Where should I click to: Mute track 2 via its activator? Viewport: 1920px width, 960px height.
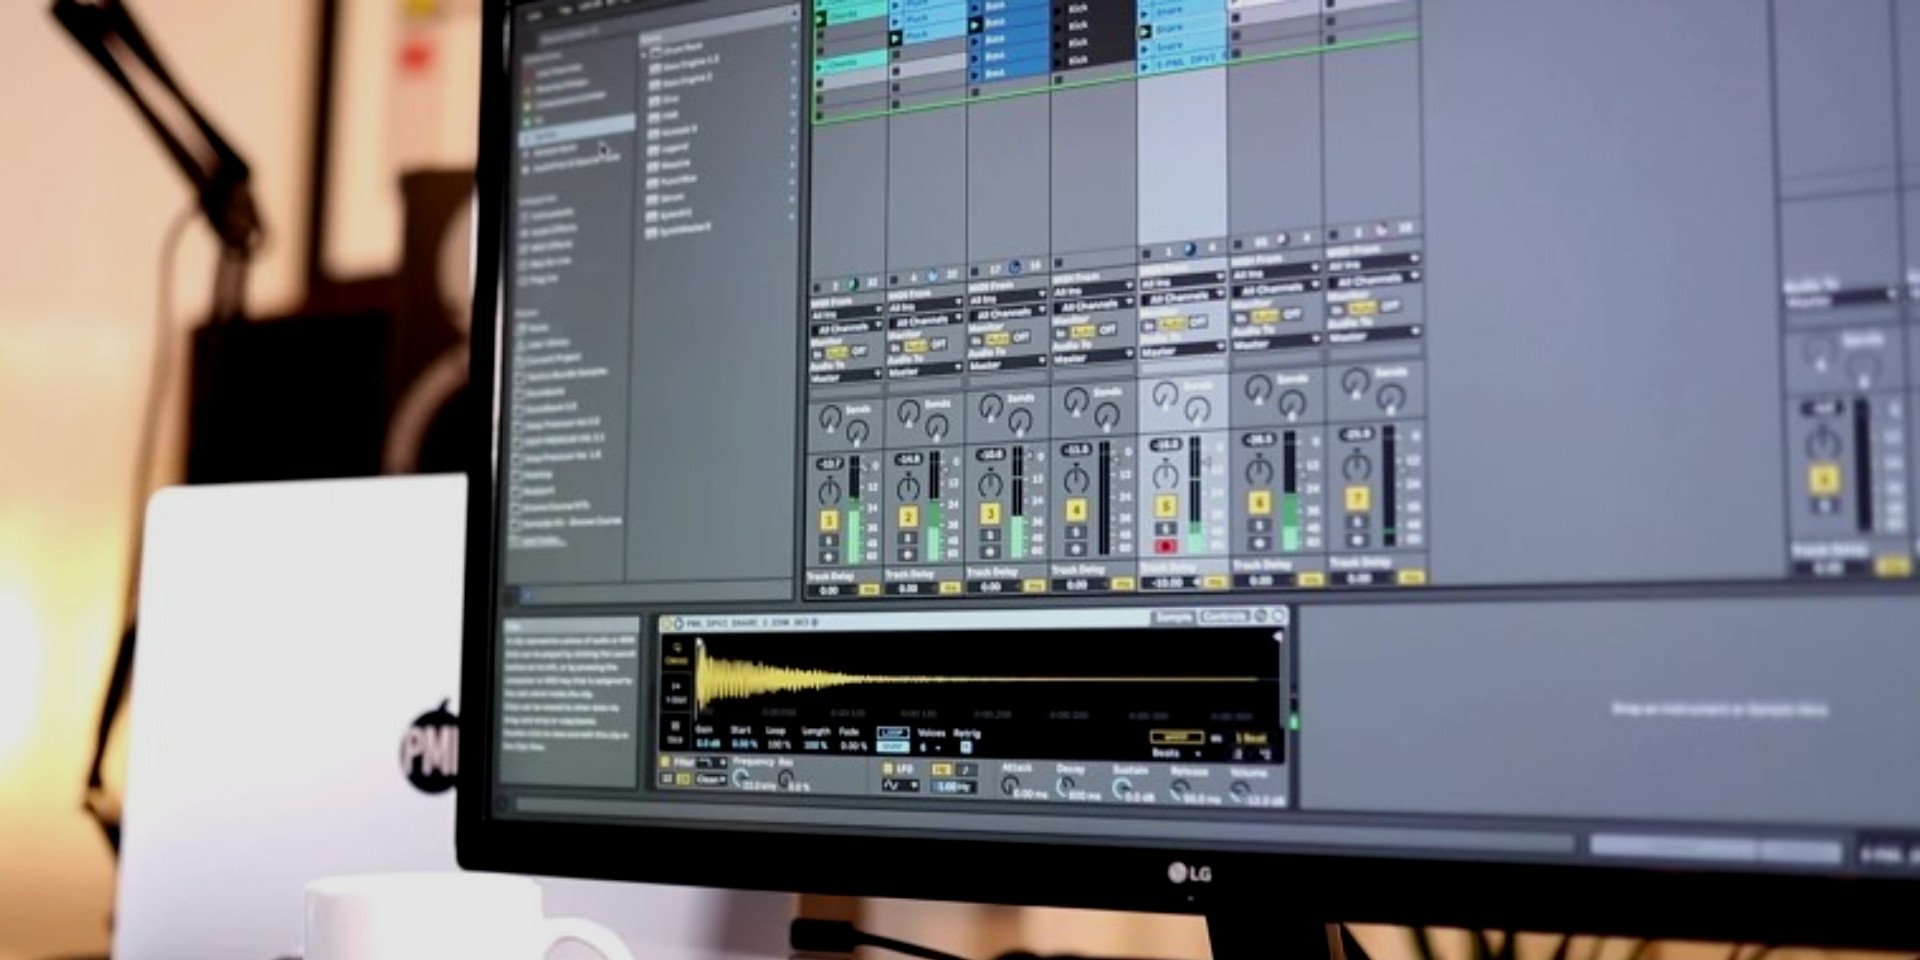coord(908,517)
